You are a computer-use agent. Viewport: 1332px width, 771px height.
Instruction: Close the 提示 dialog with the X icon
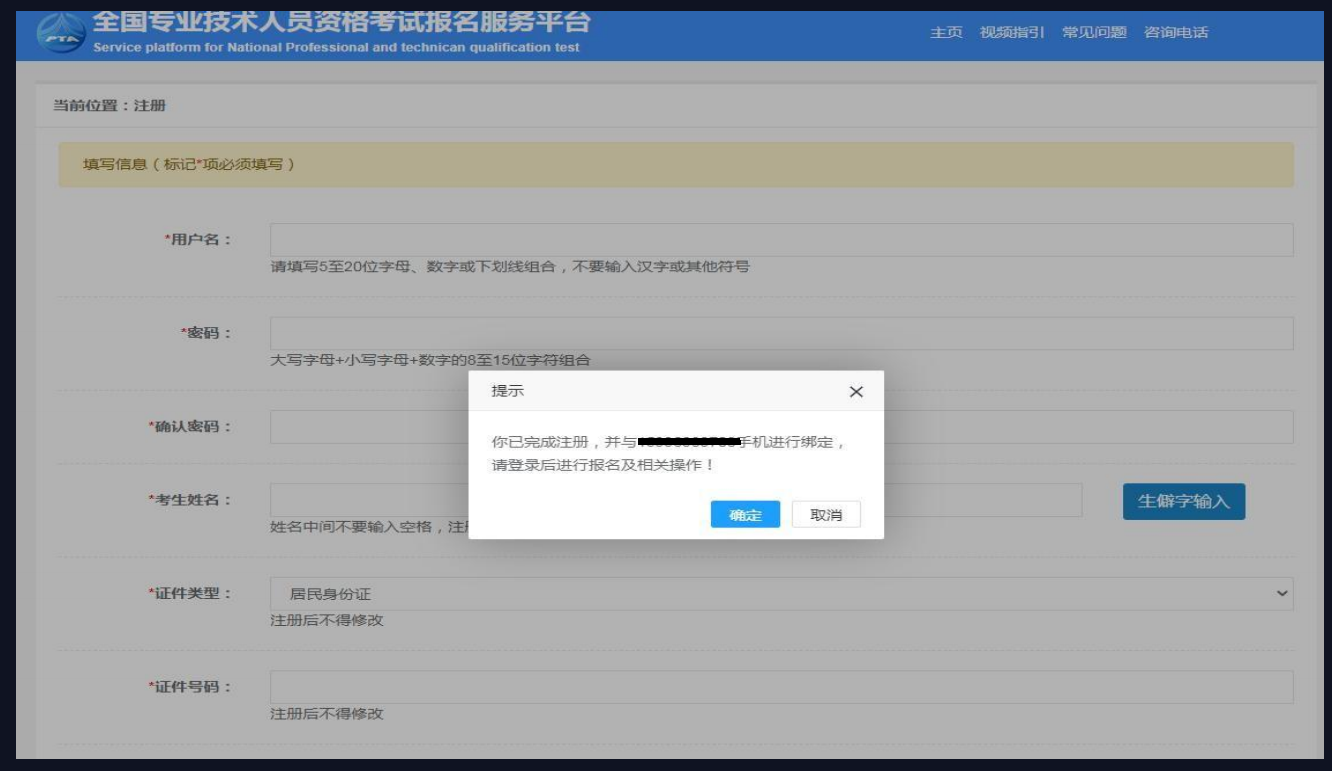[x=856, y=392]
